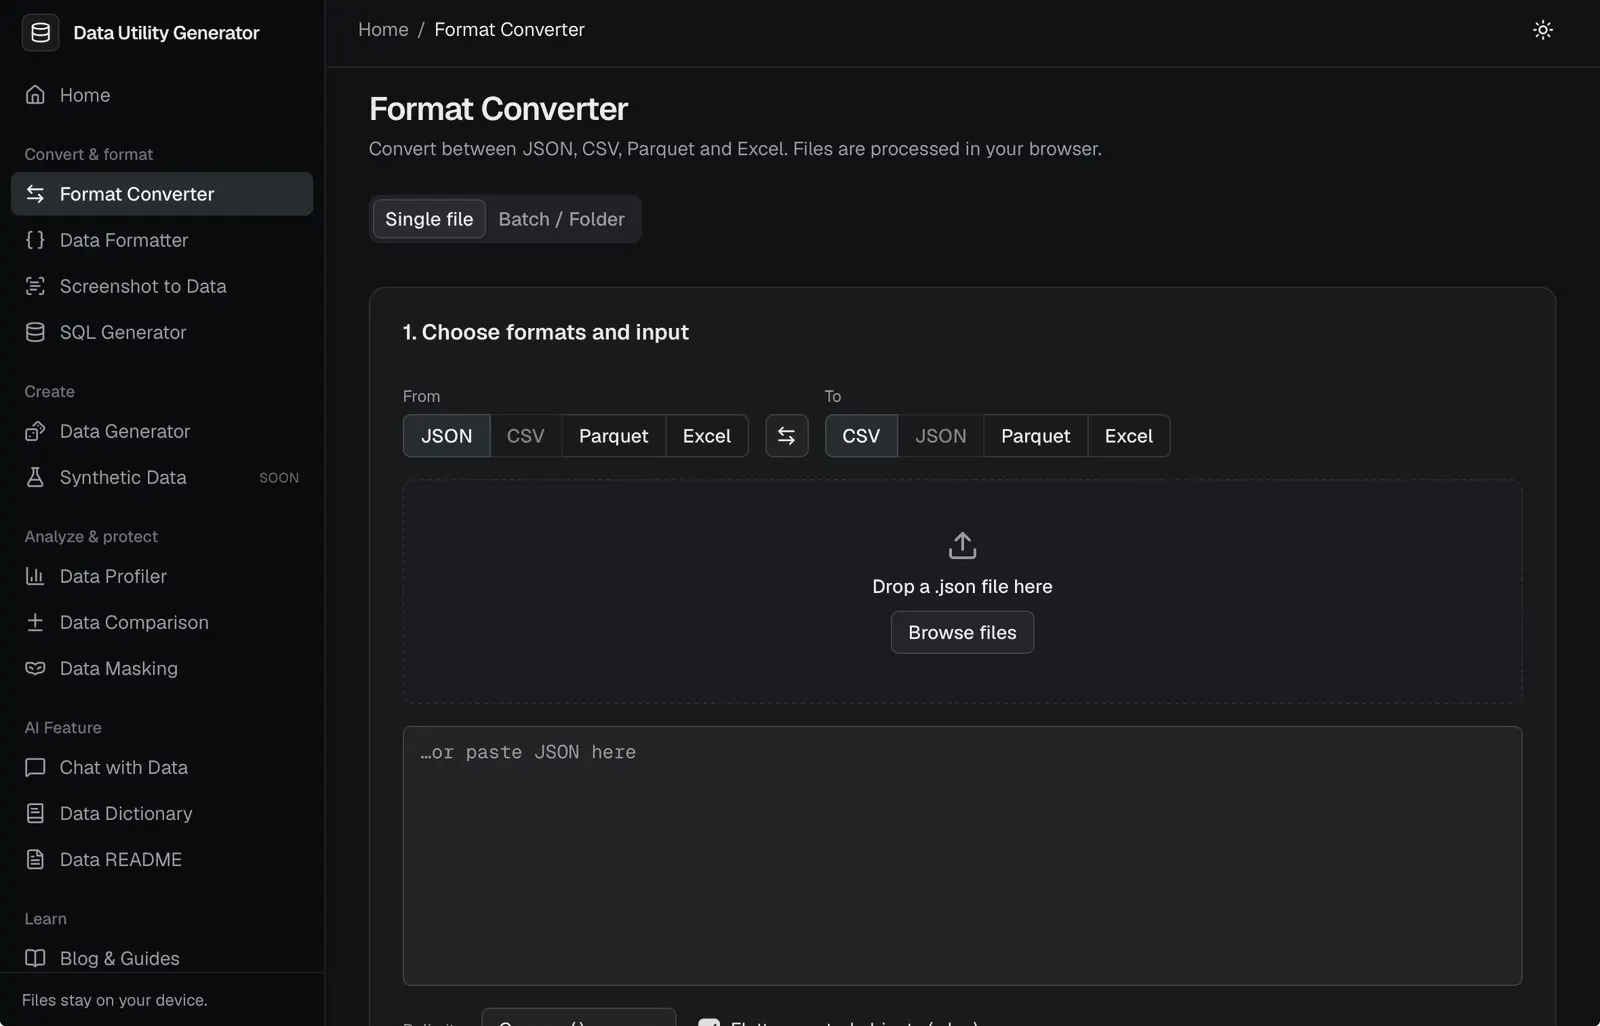1600x1026 pixels.
Task: Open Data README via its document icon
Action: 35,859
